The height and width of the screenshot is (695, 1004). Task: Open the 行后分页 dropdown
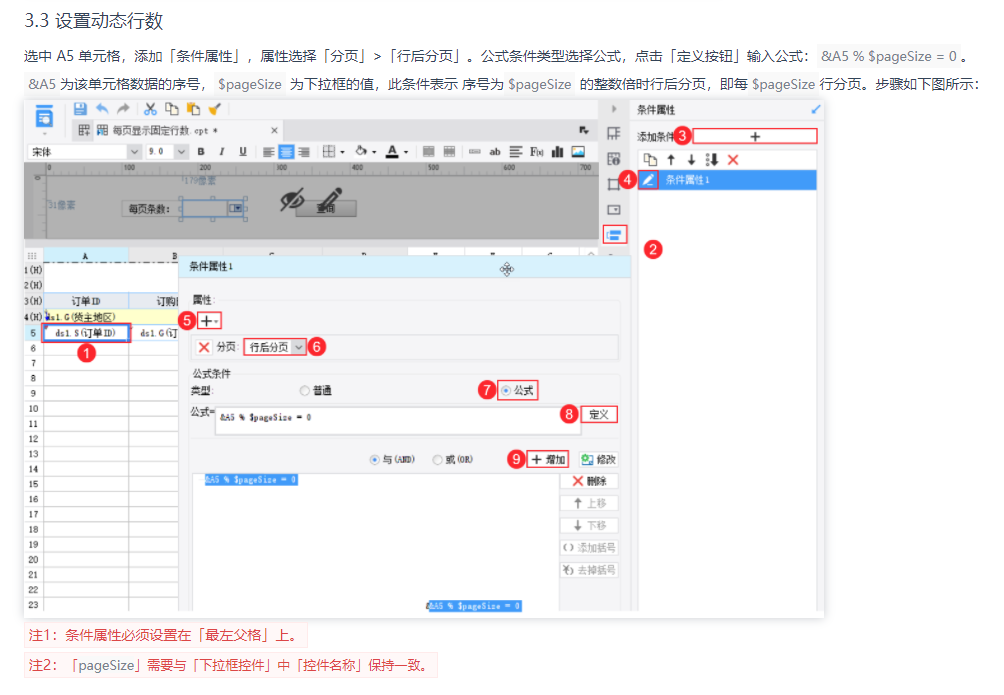pyautogui.click(x=275, y=347)
